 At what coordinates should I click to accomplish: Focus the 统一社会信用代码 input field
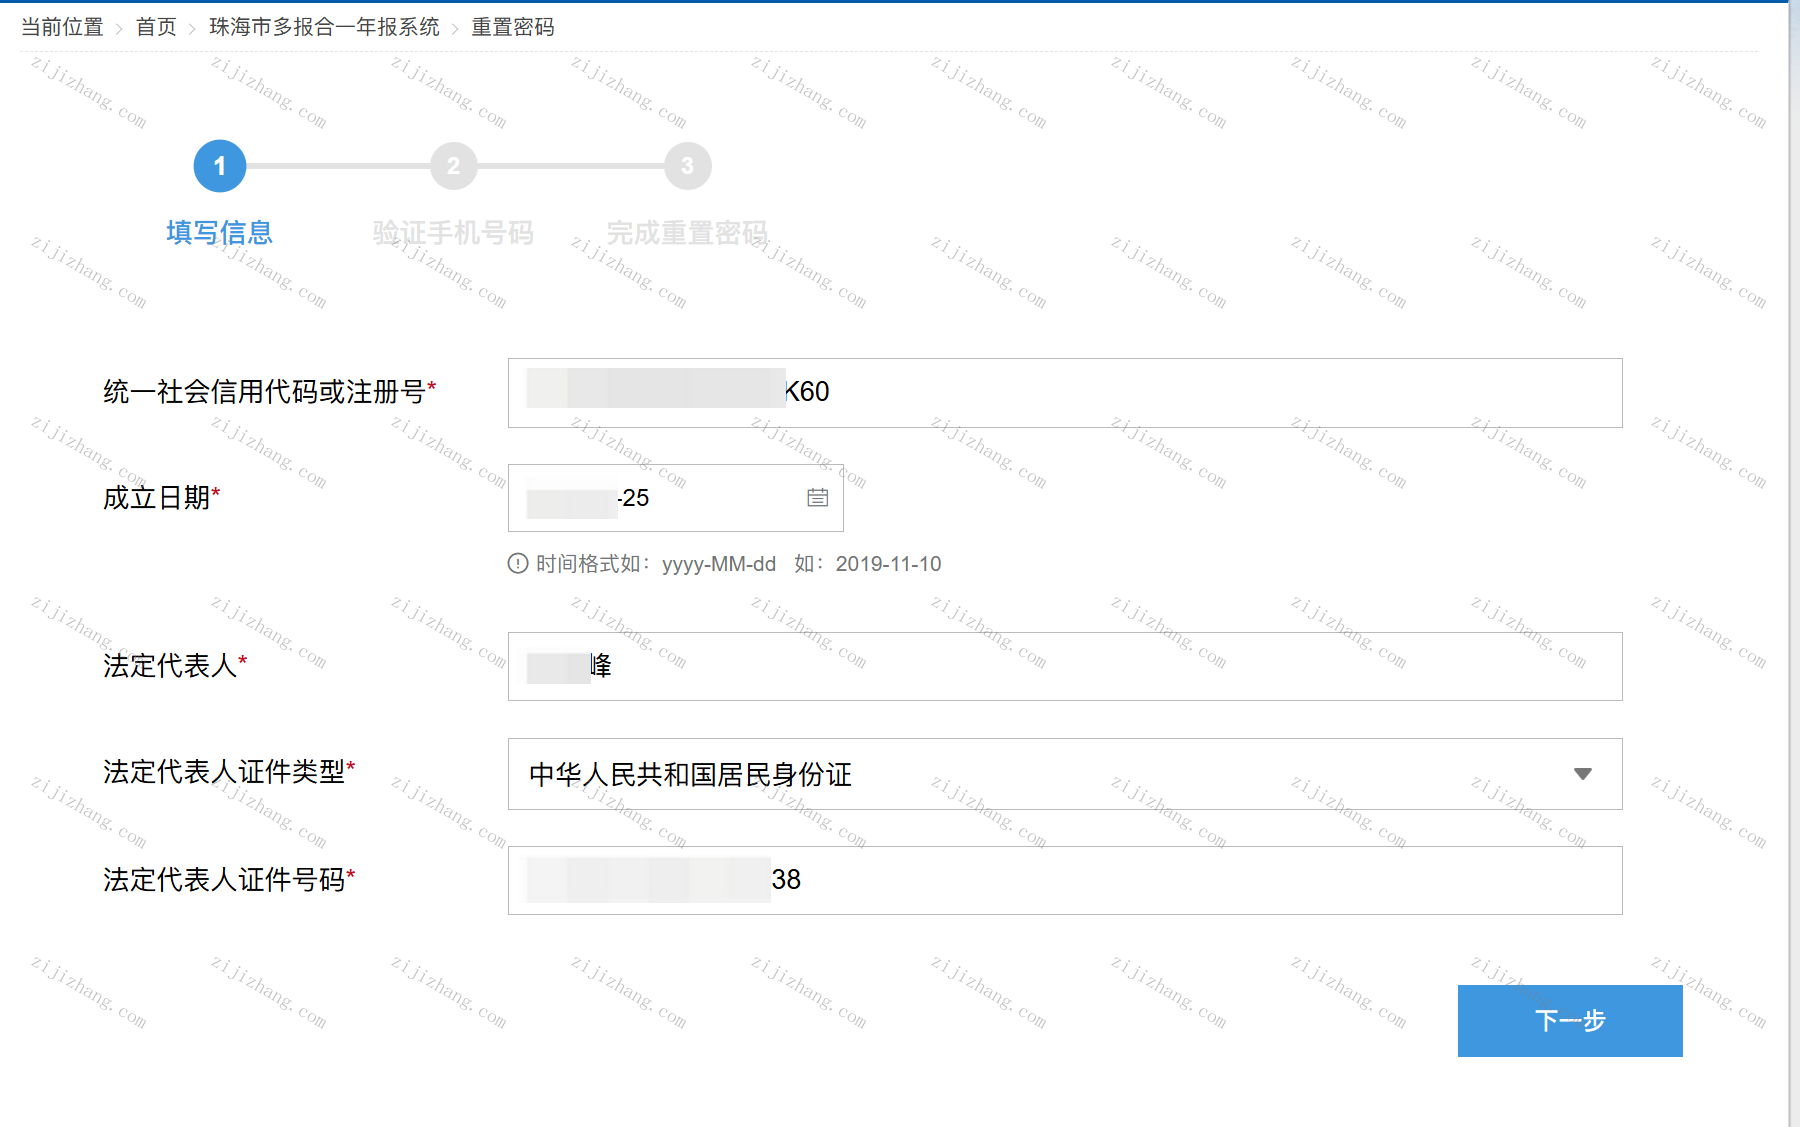pos(1065,393)
